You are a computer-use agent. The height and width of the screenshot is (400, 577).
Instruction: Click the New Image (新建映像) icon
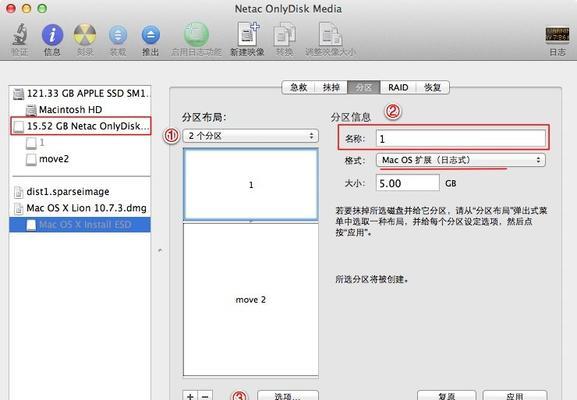248,35
